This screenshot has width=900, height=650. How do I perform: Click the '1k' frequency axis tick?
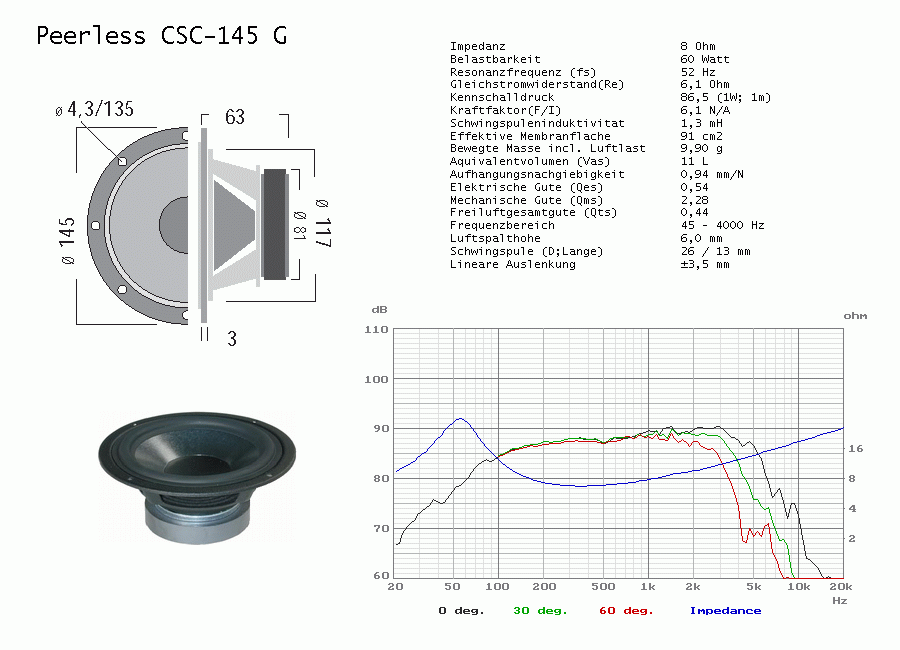coord(647,587)
